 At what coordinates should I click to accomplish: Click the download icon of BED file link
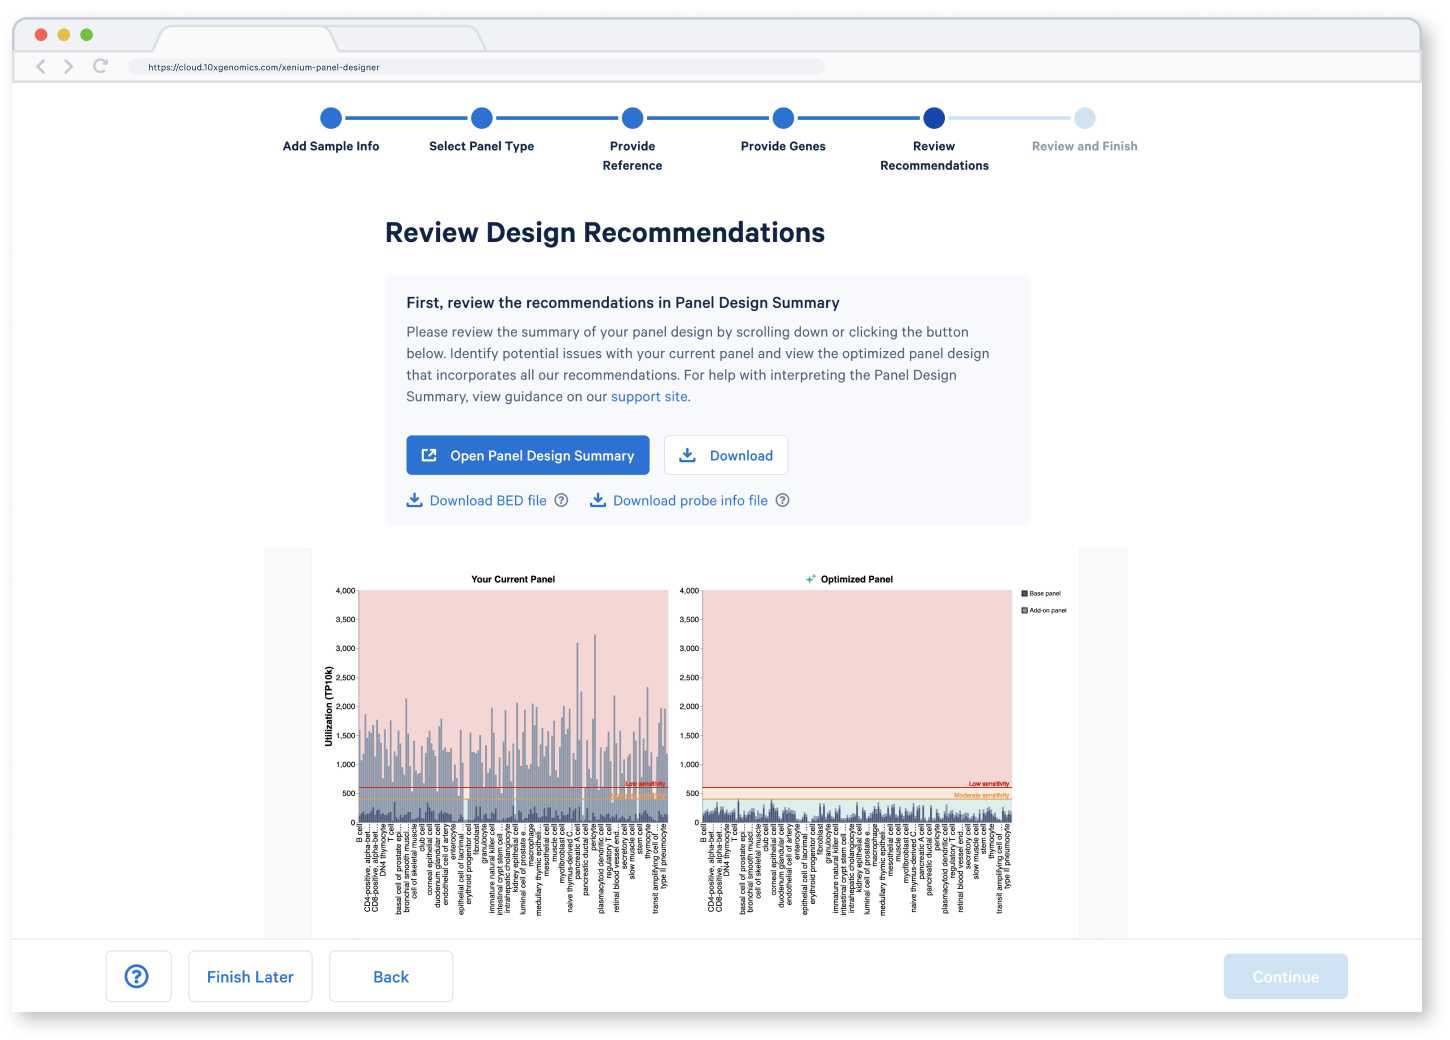(x=414, y=500)
